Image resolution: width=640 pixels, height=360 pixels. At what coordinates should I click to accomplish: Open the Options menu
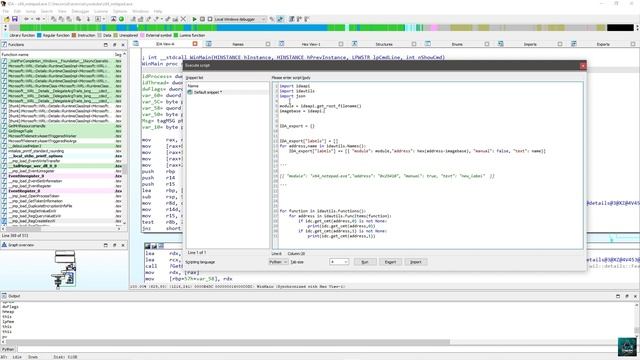[x=120, y=11]
